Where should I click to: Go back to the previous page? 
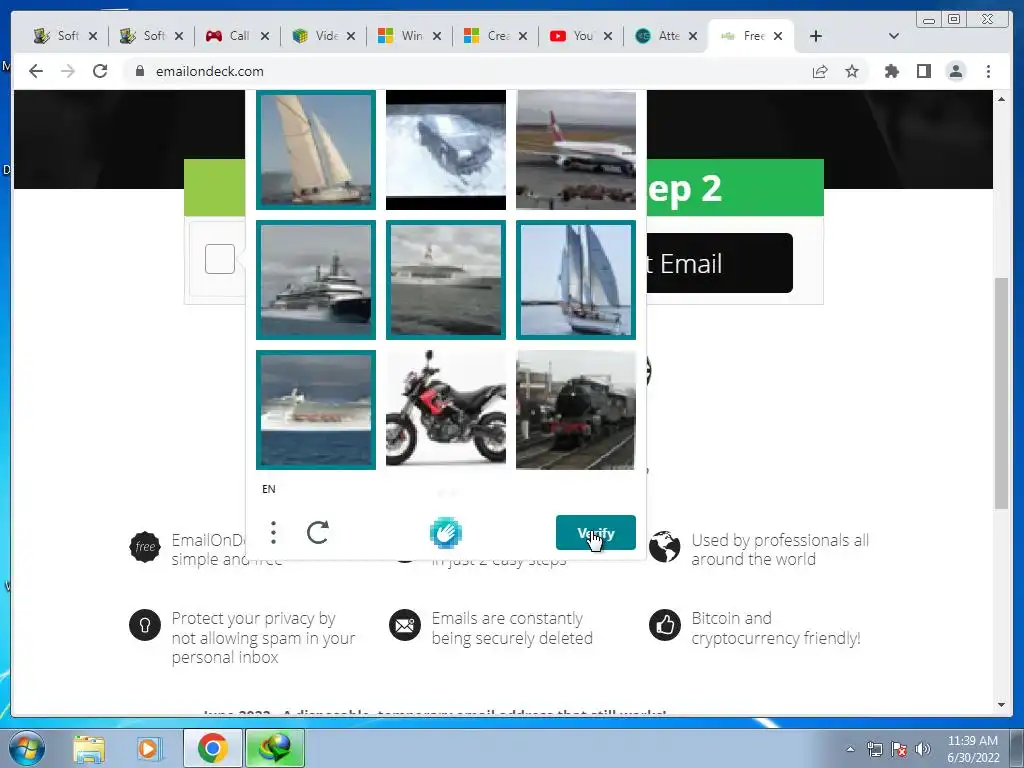pyautogui.click(x=36, y=71)
